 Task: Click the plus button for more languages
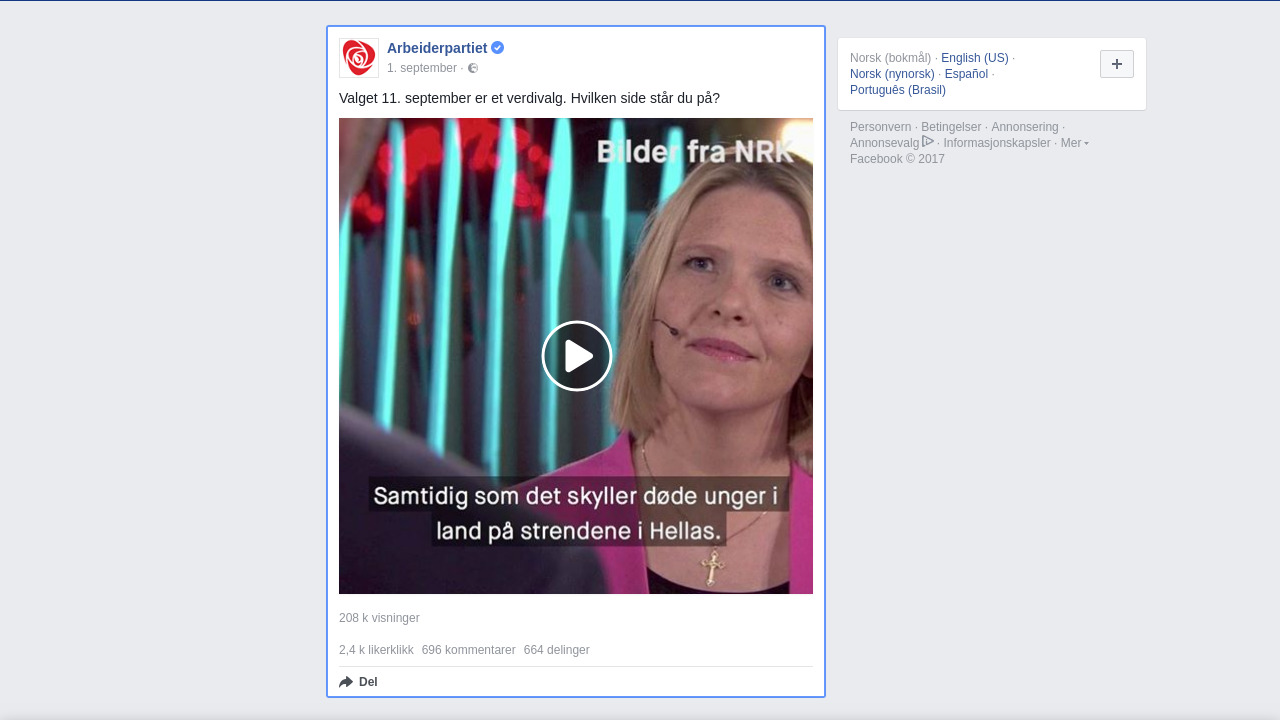point(1117,64)
